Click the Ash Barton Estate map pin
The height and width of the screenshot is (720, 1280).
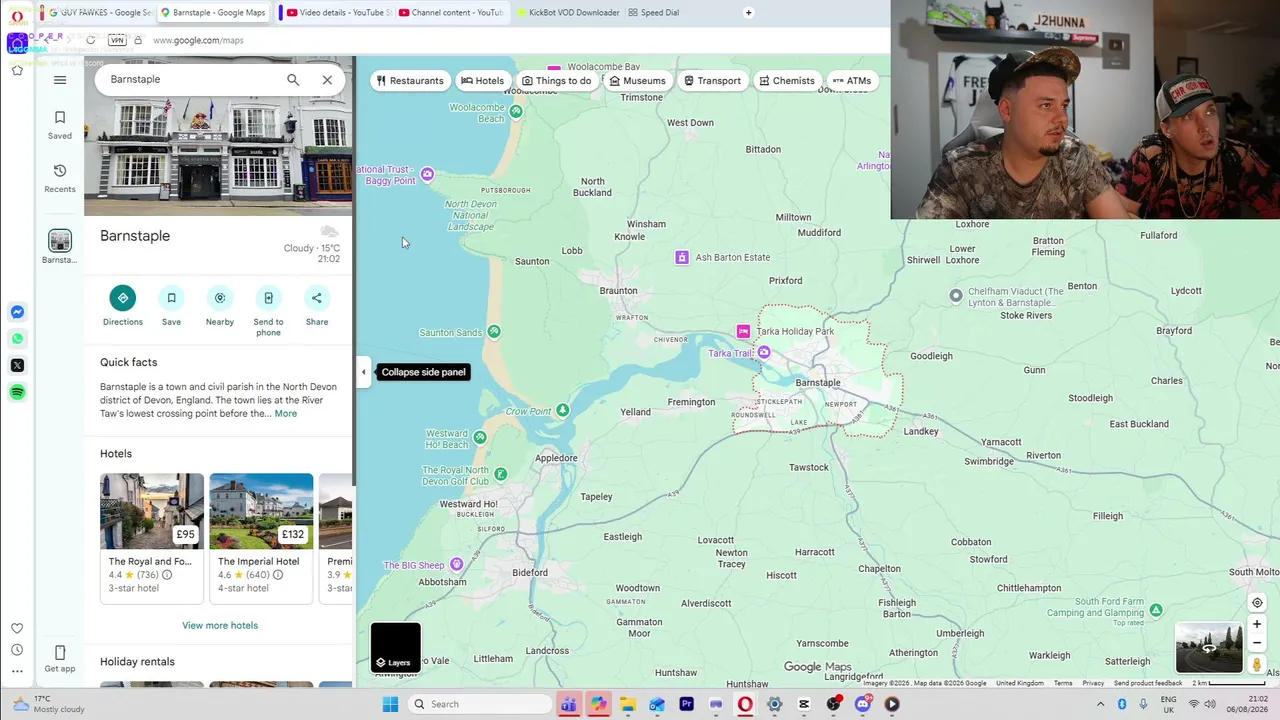(682, 258)
